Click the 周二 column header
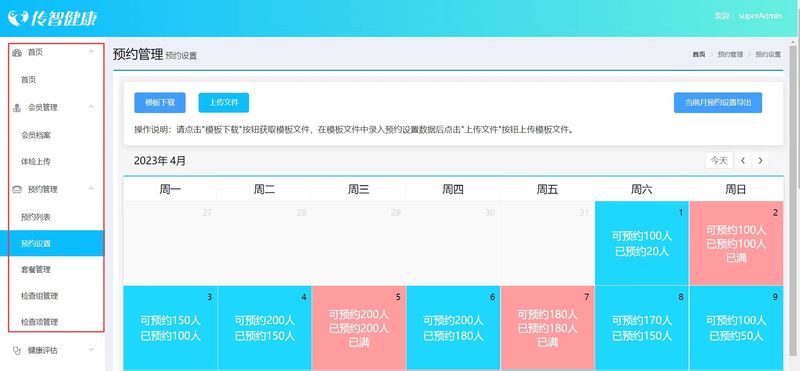 coord(264,190)
